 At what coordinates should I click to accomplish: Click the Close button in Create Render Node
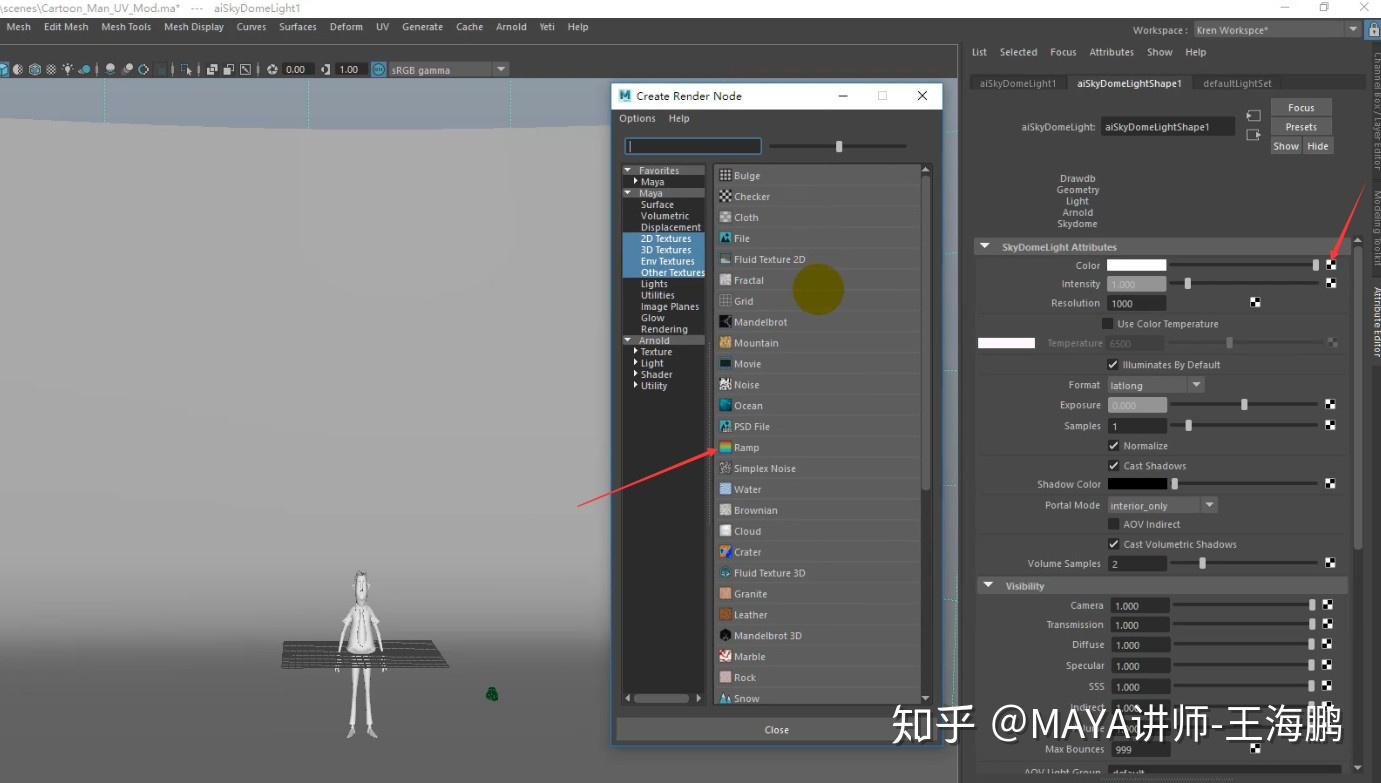coord(776,729)
